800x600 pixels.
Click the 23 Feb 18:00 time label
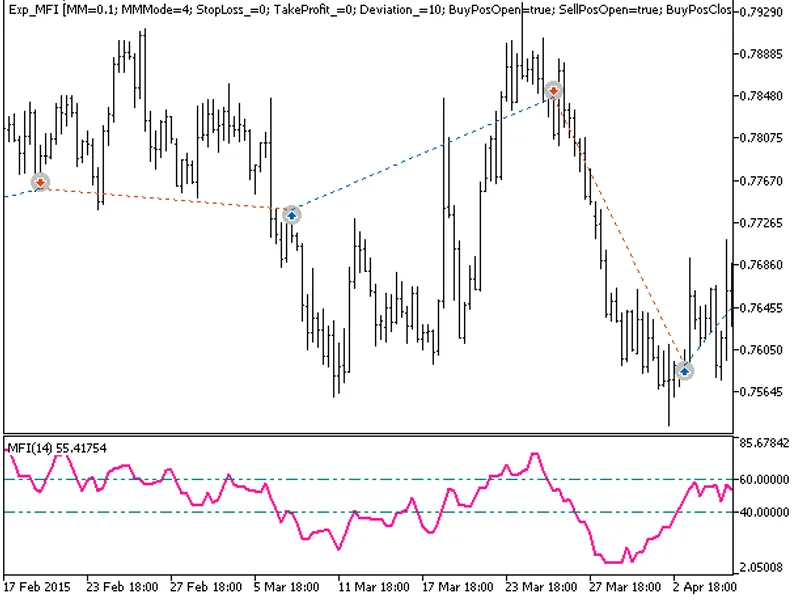tap(122, 587)
